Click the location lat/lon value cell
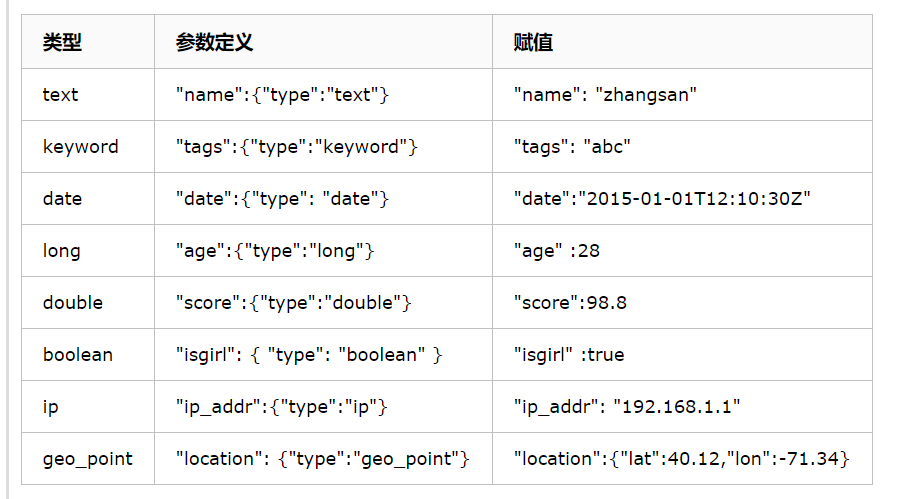912x499 pixels. pos(682,459)
